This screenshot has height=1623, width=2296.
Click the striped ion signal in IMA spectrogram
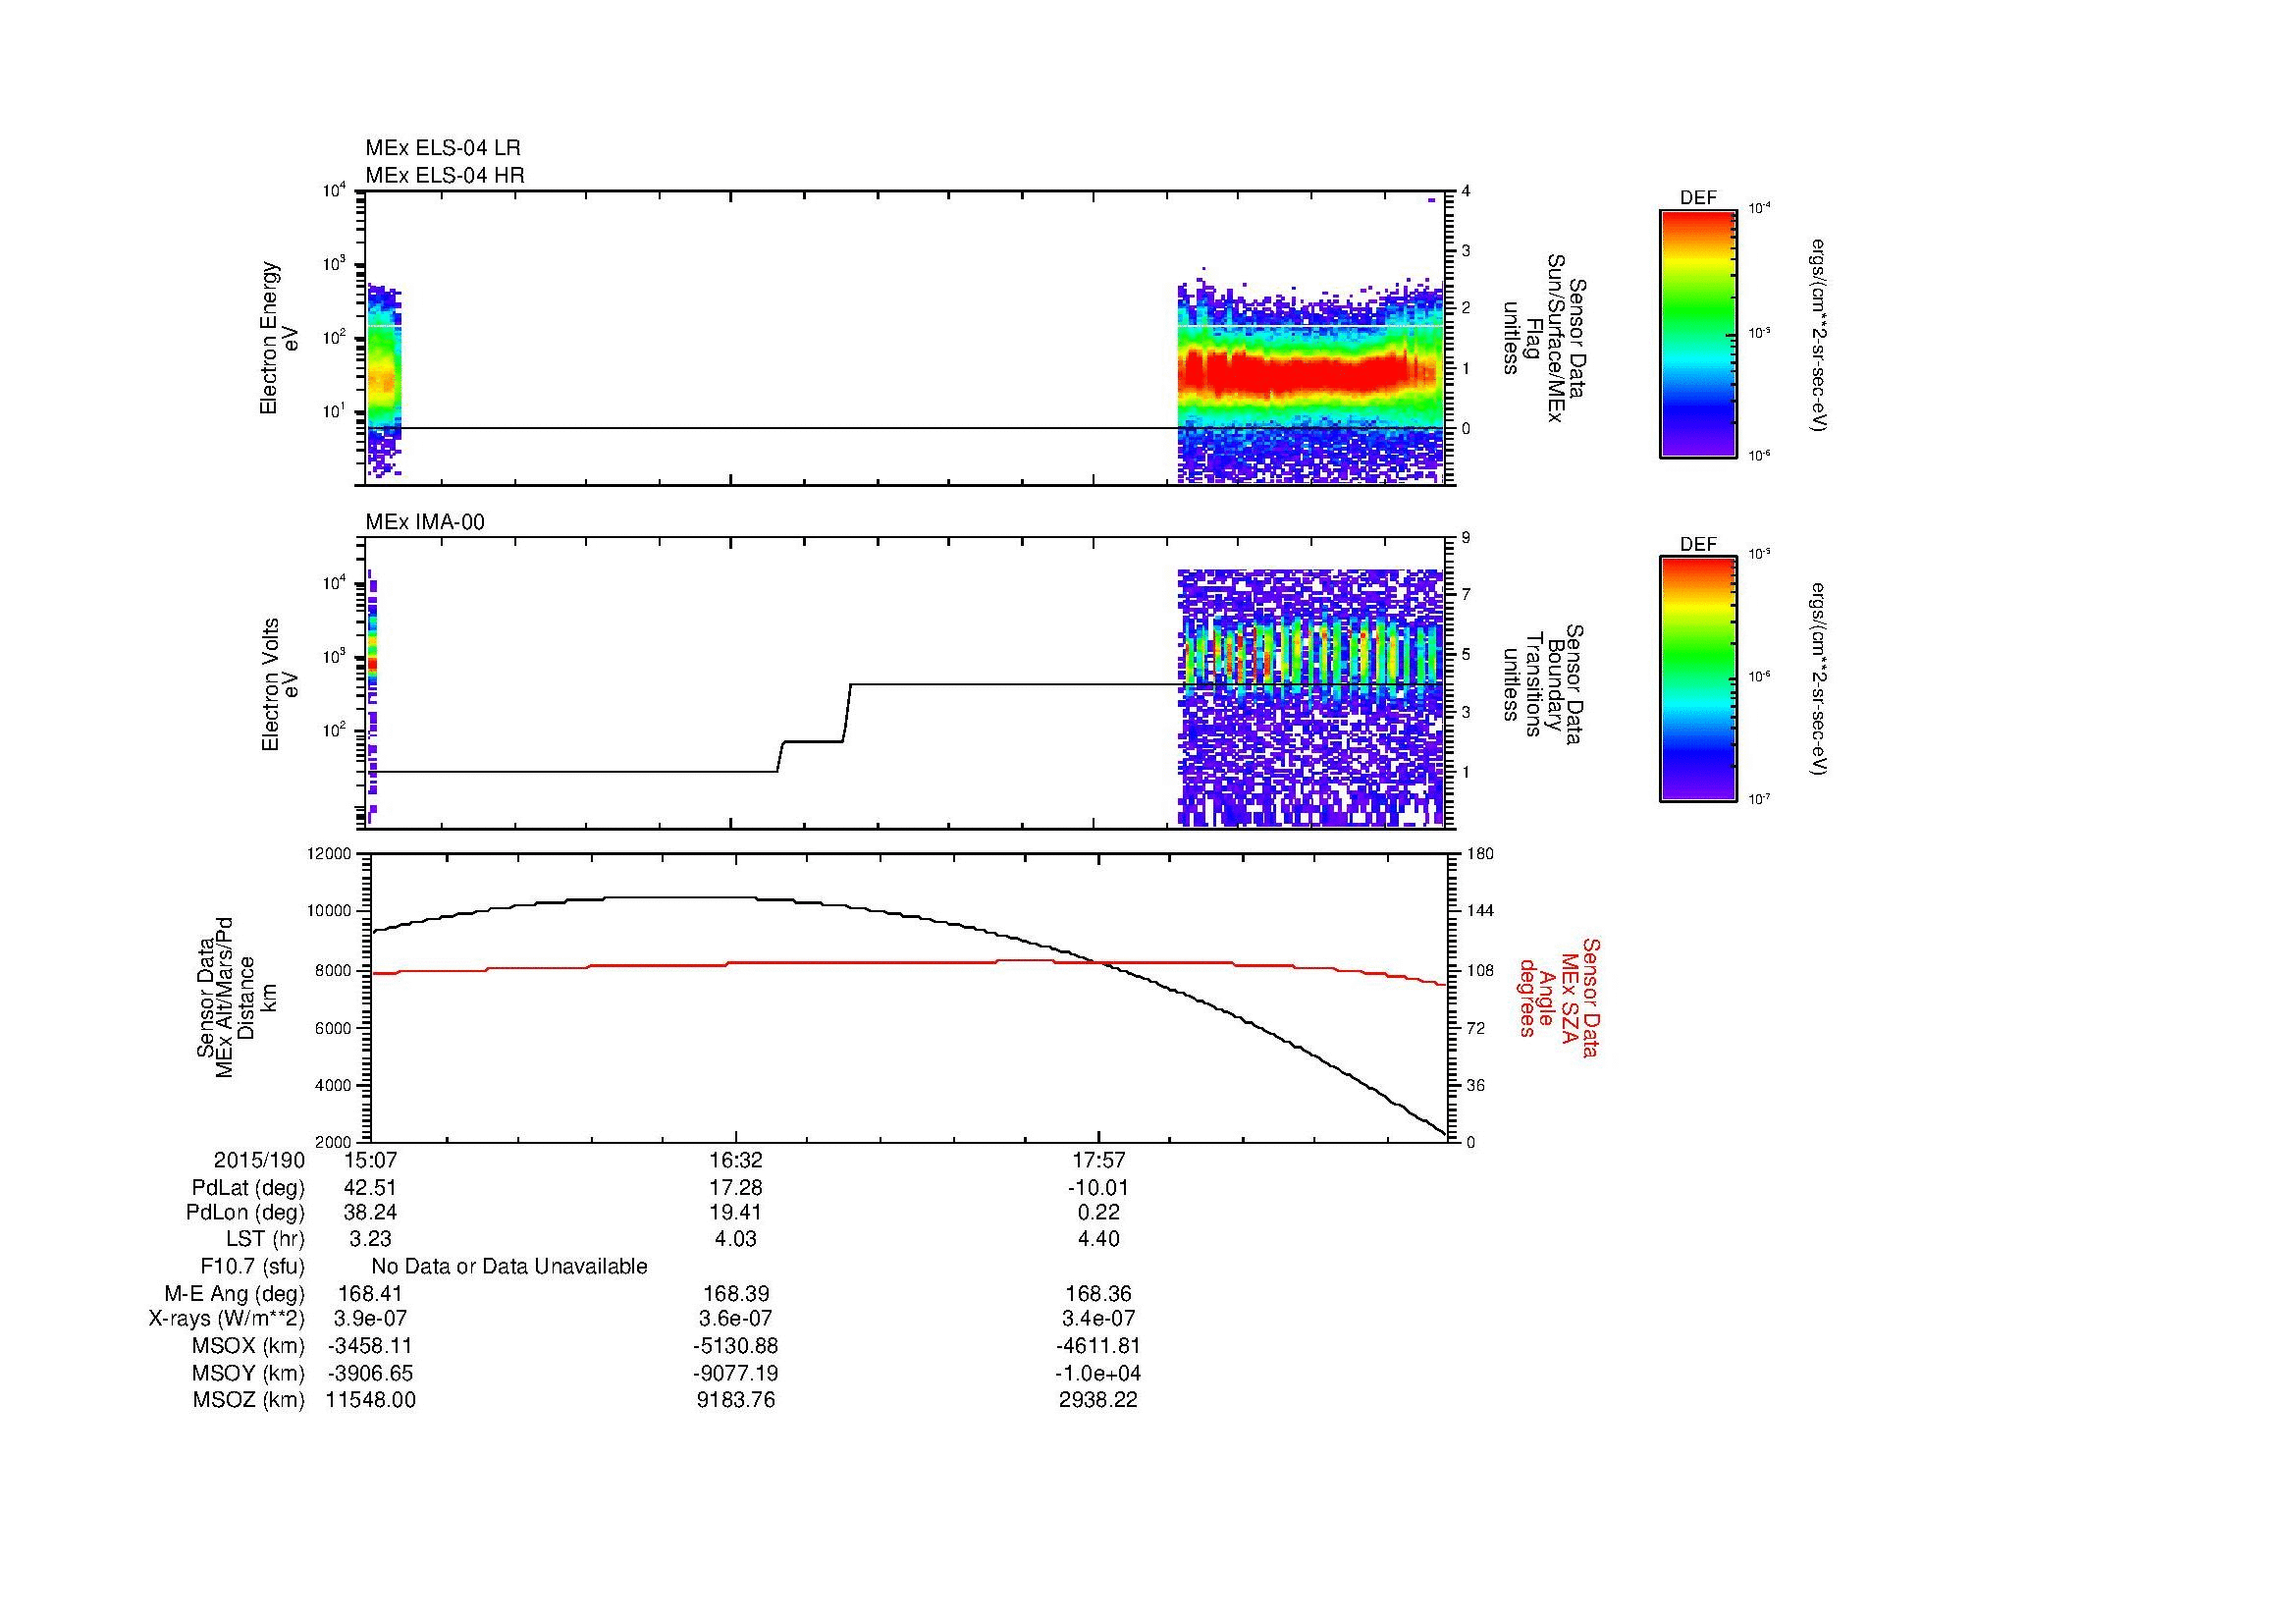(1312, 655)
